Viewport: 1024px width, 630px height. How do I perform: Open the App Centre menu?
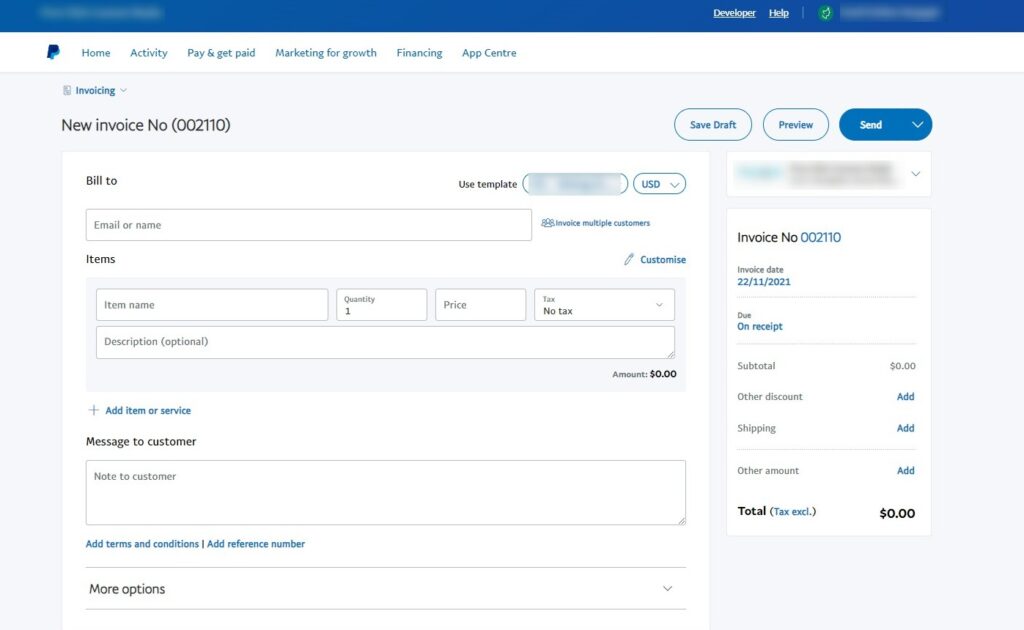(x=489, y=53)
